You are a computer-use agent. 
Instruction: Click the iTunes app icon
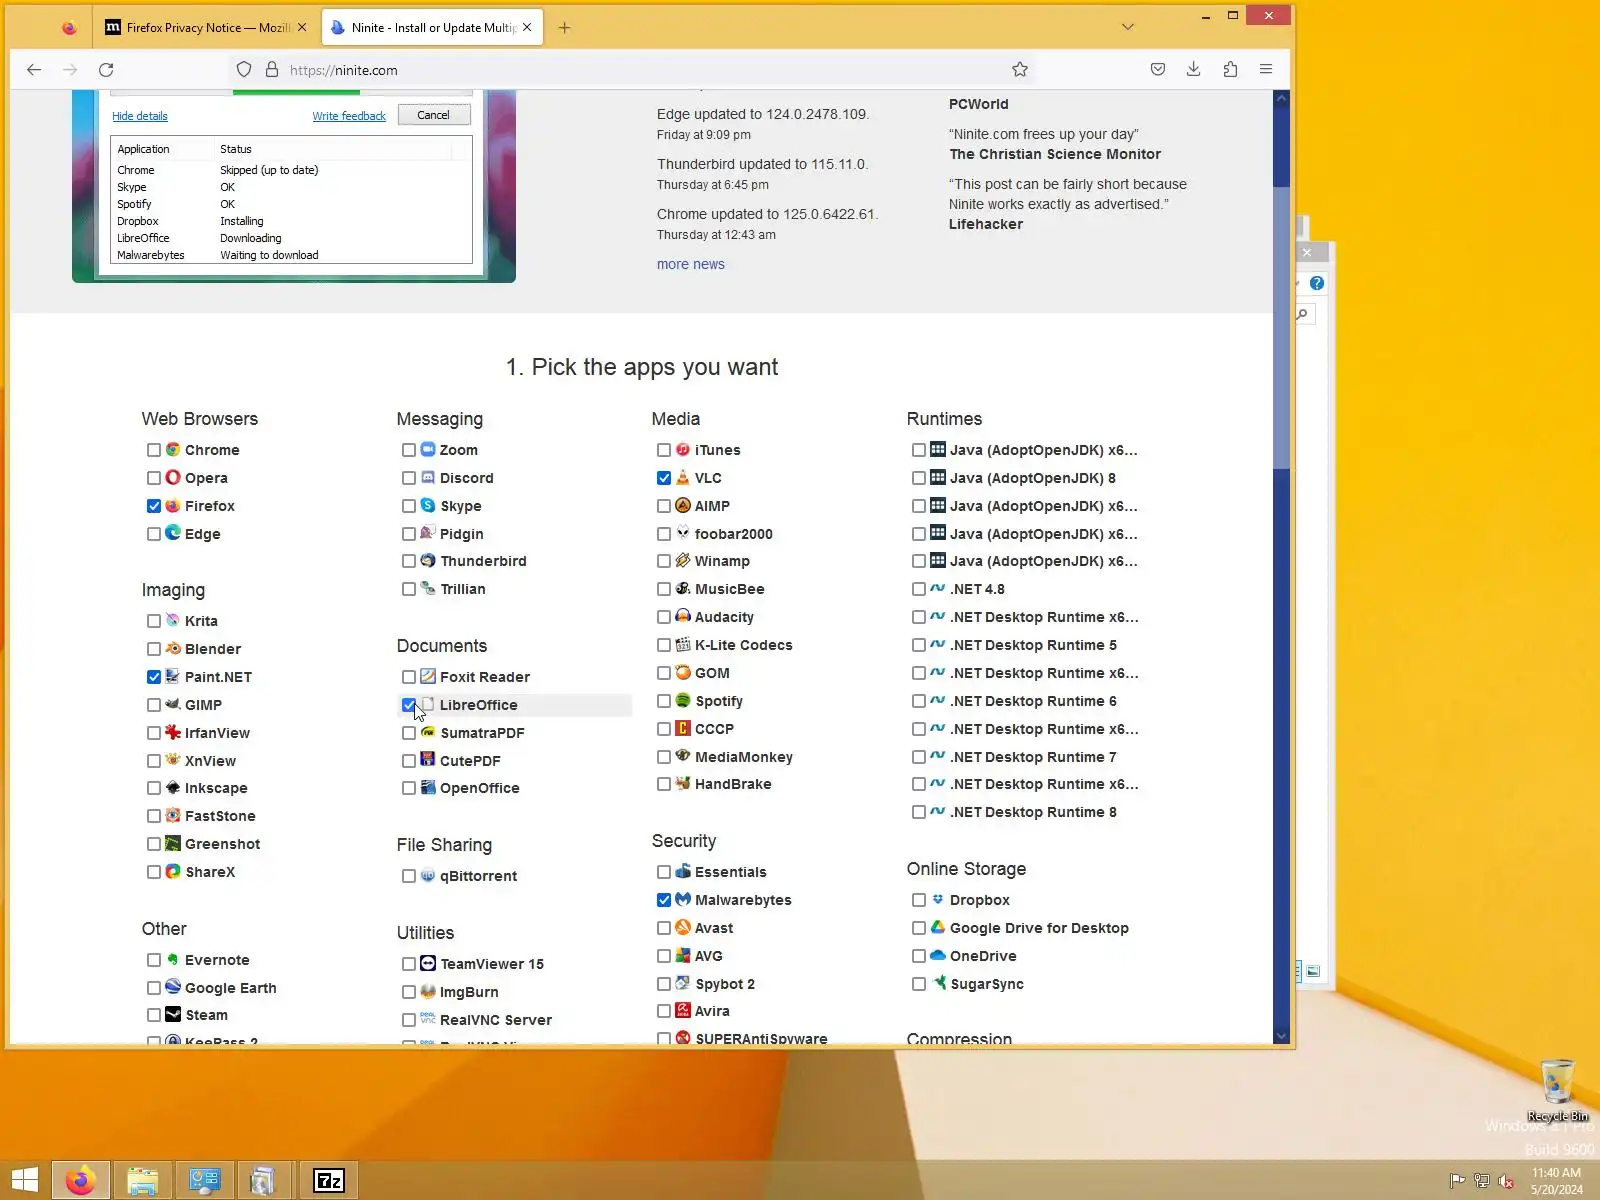click(x=683, y=450)
